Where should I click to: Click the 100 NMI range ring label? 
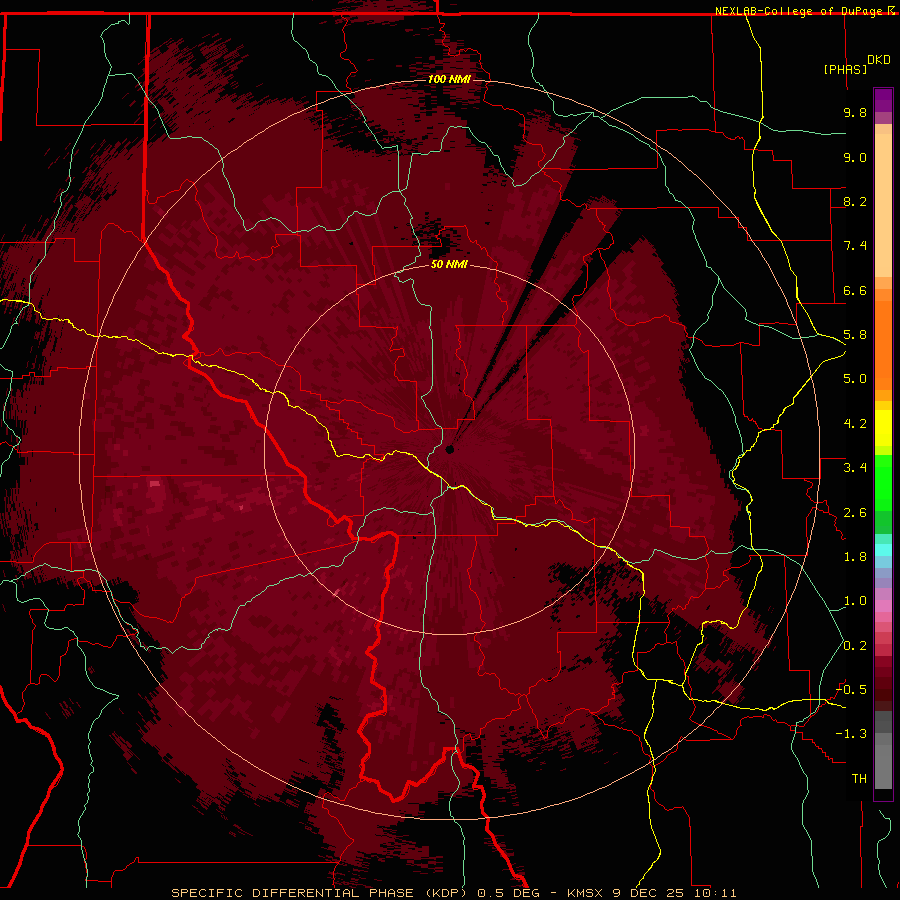pos(449,79)
